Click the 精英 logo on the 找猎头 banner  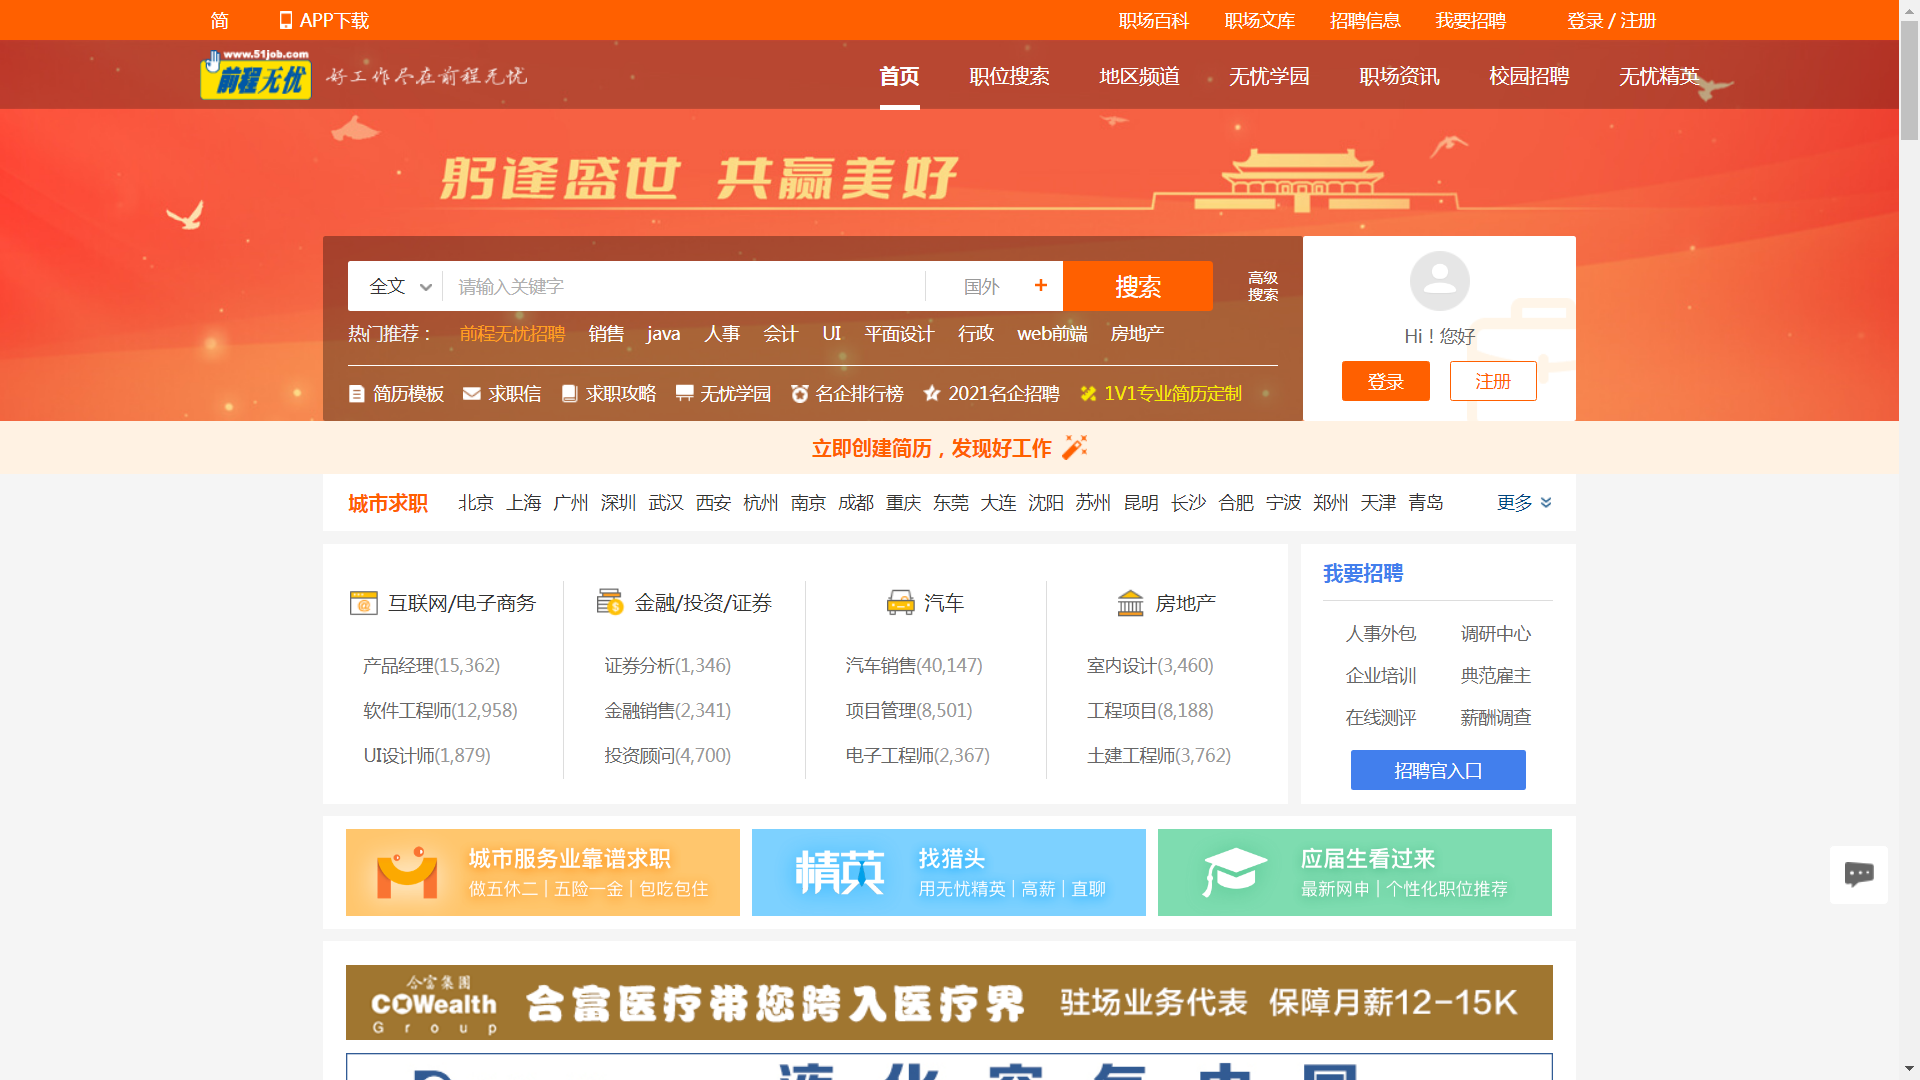840,872
